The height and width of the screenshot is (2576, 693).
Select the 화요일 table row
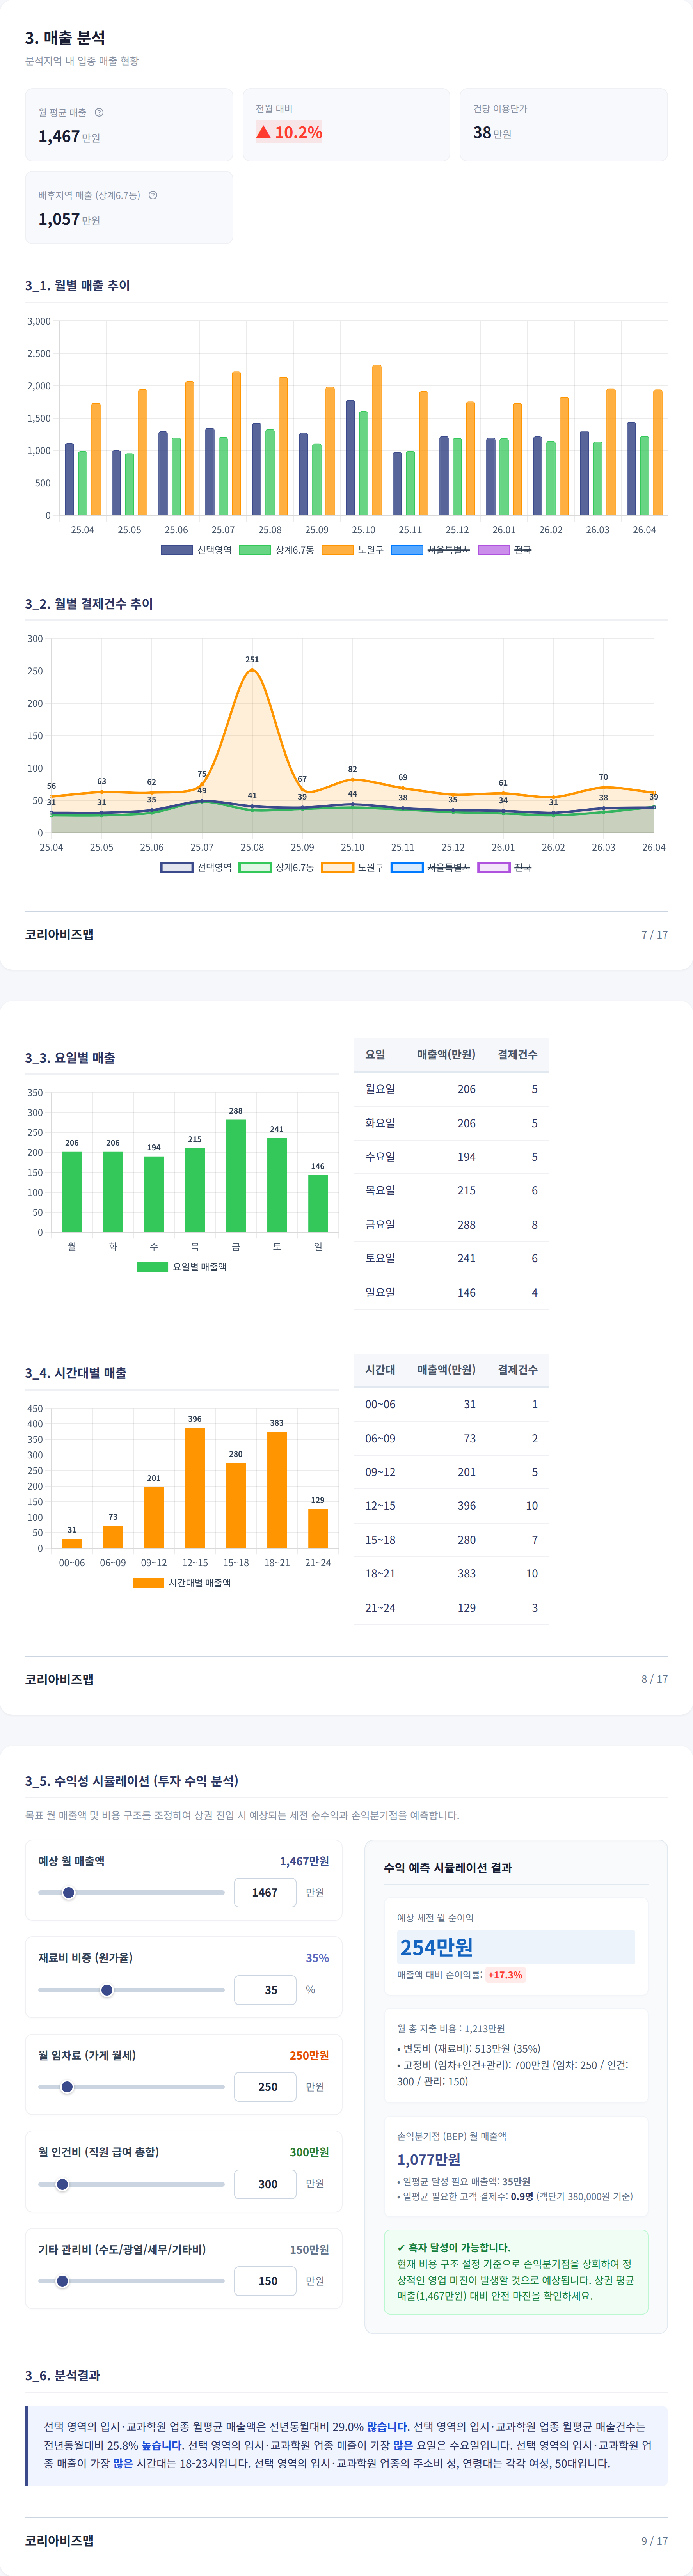(x=451, y=1123)
